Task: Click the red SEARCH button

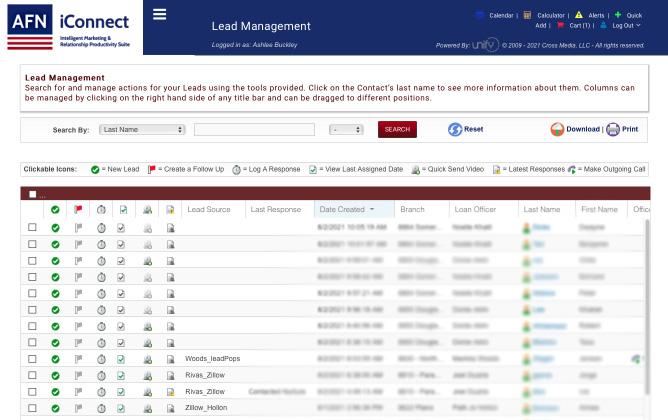Action: click(x=397, y=129)
